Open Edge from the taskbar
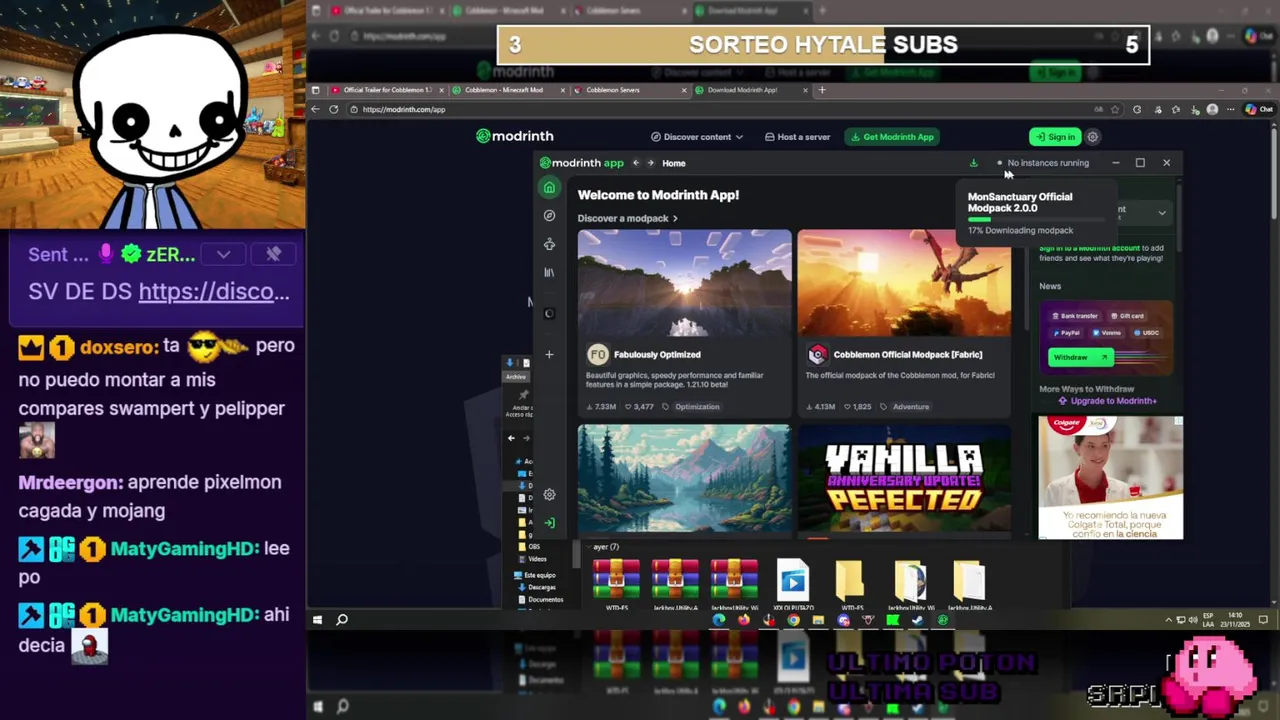The image size is (1280, 720). coord(719,620)
